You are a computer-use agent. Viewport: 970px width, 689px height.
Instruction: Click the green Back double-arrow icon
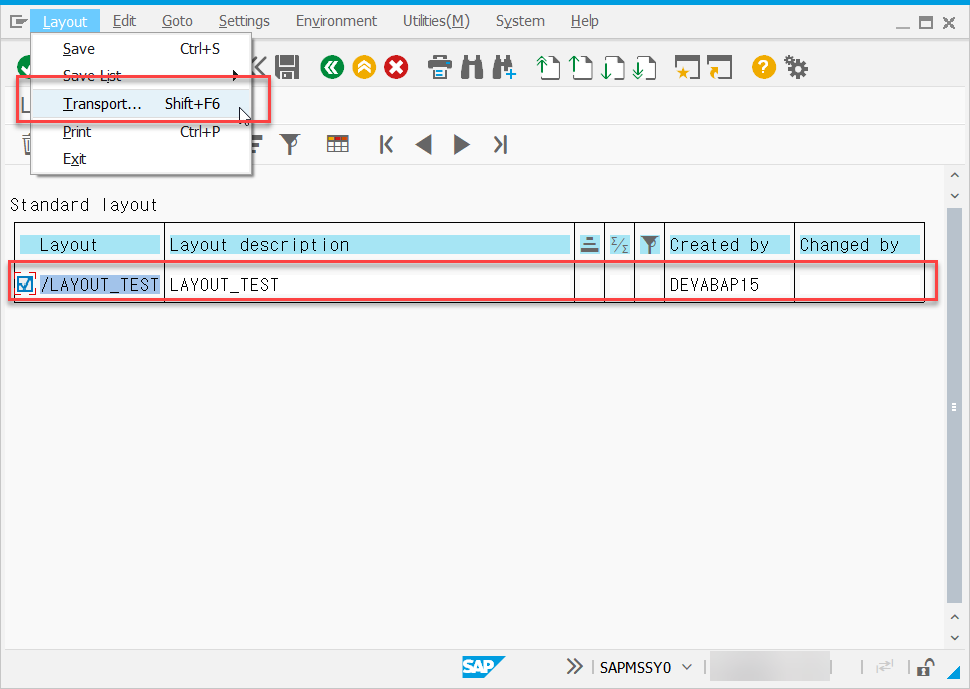pos(332,67)
